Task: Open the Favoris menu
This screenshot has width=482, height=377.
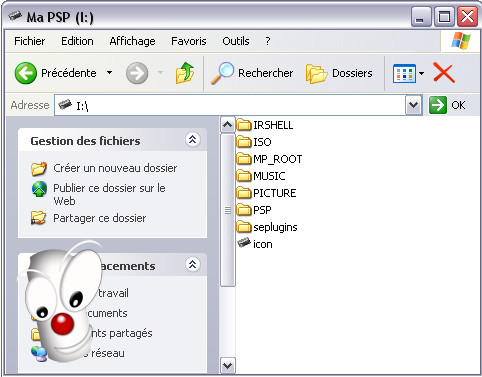Action: [189, 41]
